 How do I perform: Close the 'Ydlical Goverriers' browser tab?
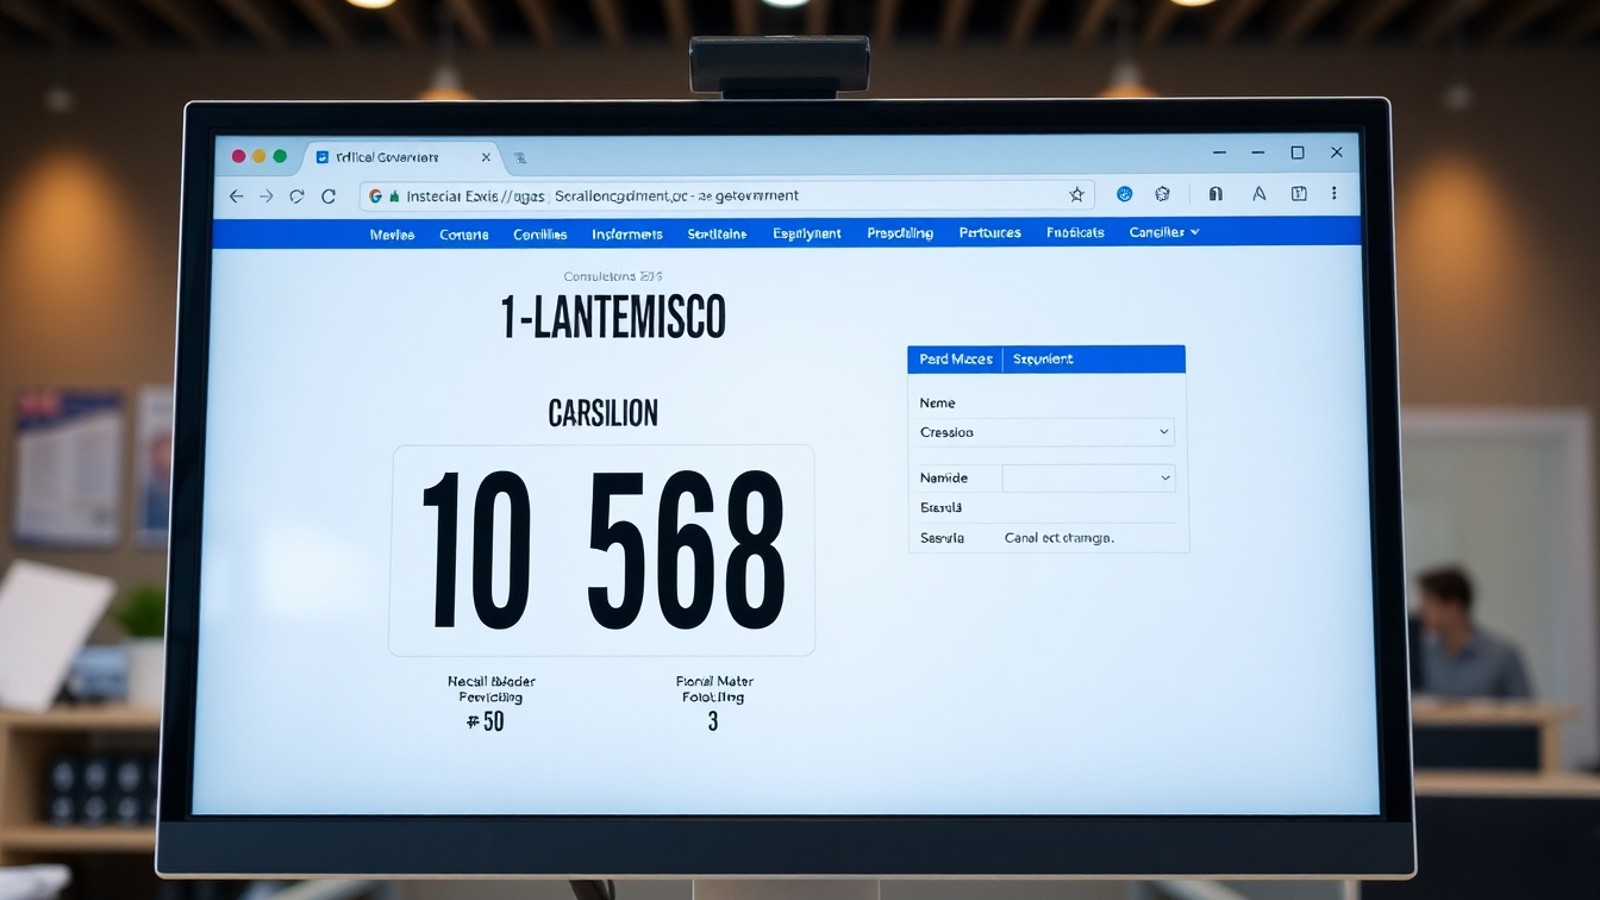486,157
